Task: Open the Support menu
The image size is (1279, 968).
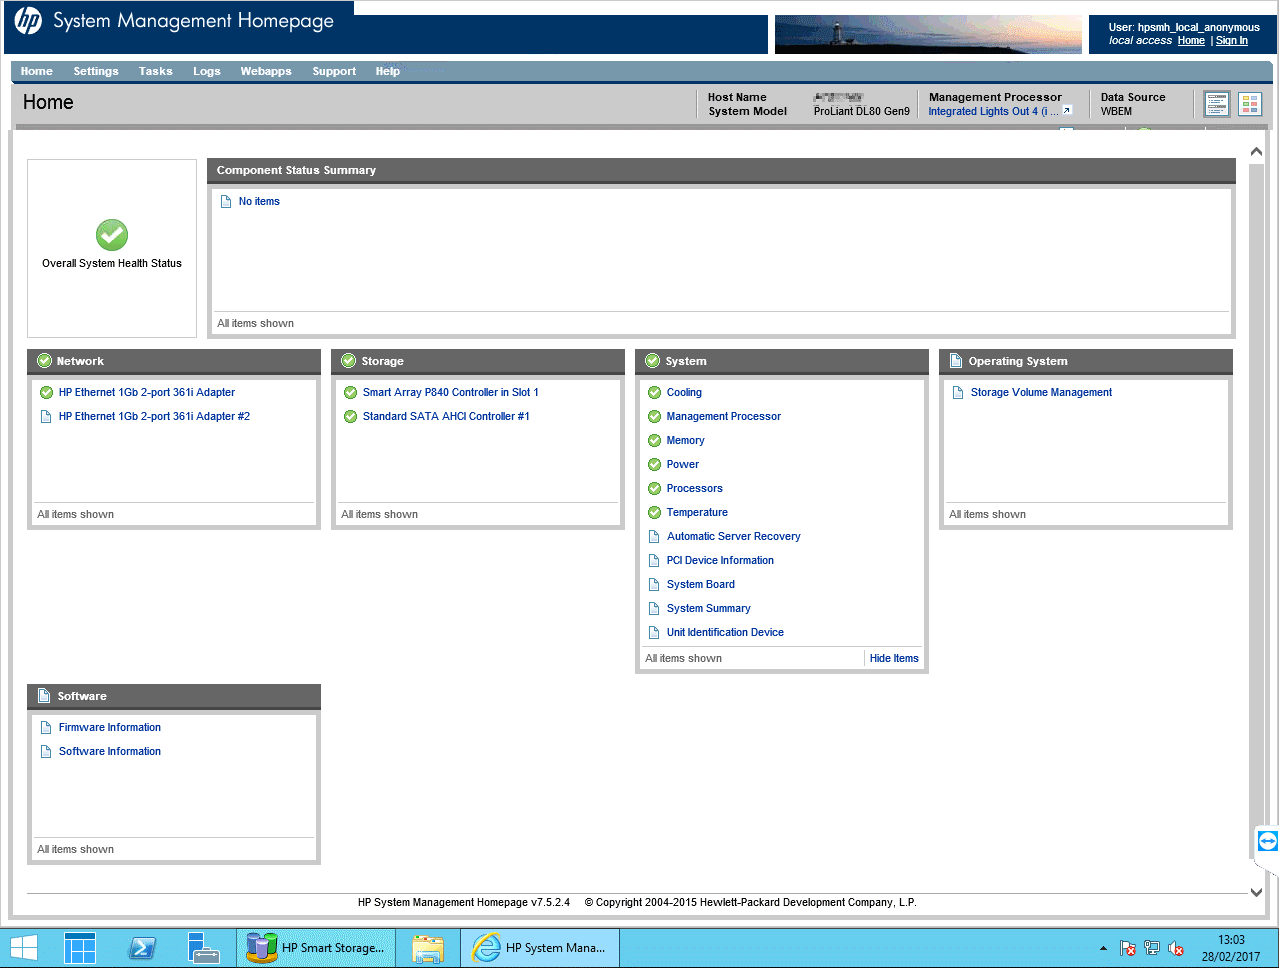Action: click(x=334, y=71)
